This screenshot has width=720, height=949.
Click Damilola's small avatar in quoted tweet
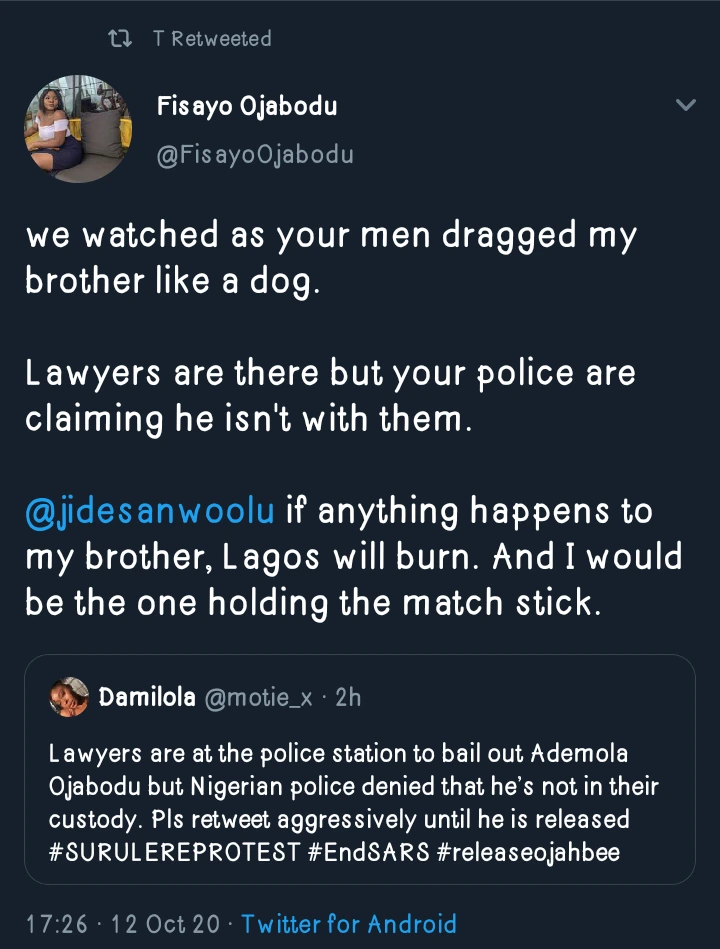tap(69, 697)
